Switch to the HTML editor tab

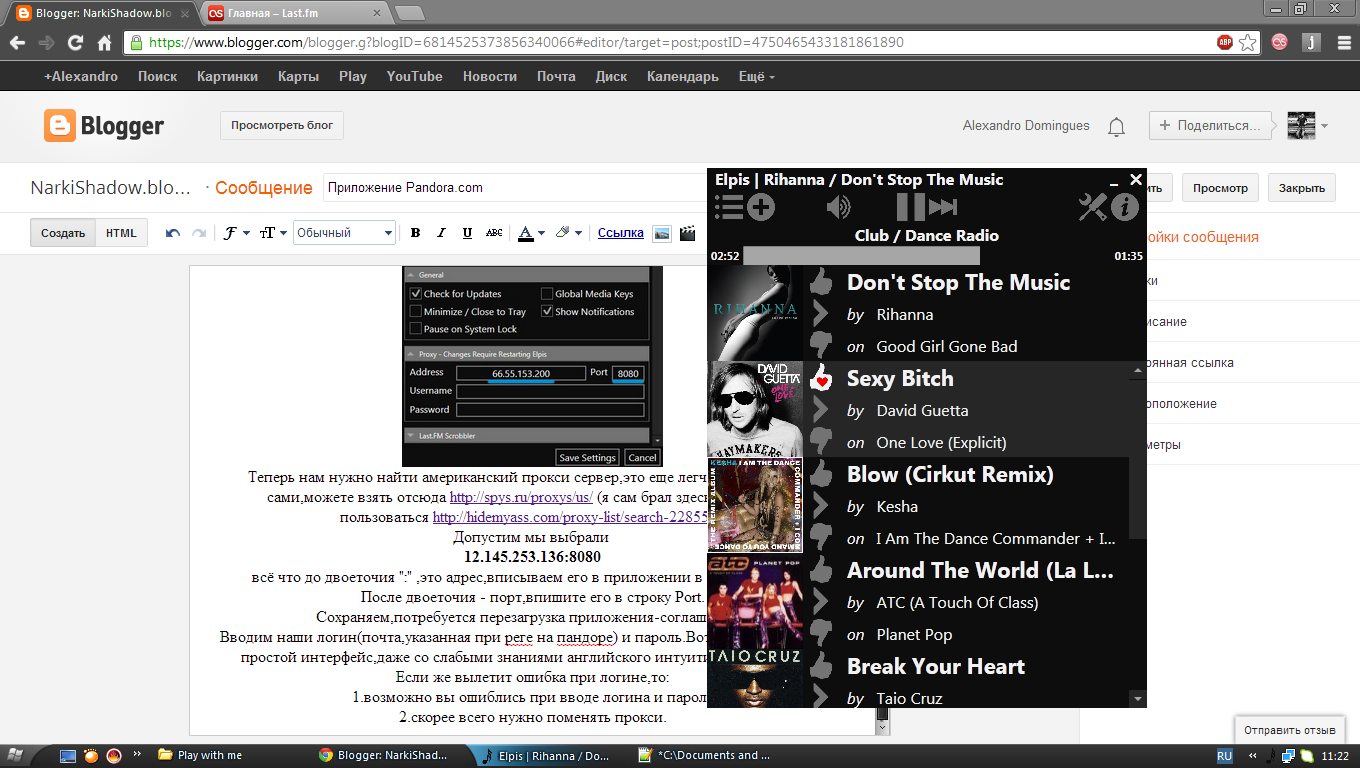(x=121, y=233)
